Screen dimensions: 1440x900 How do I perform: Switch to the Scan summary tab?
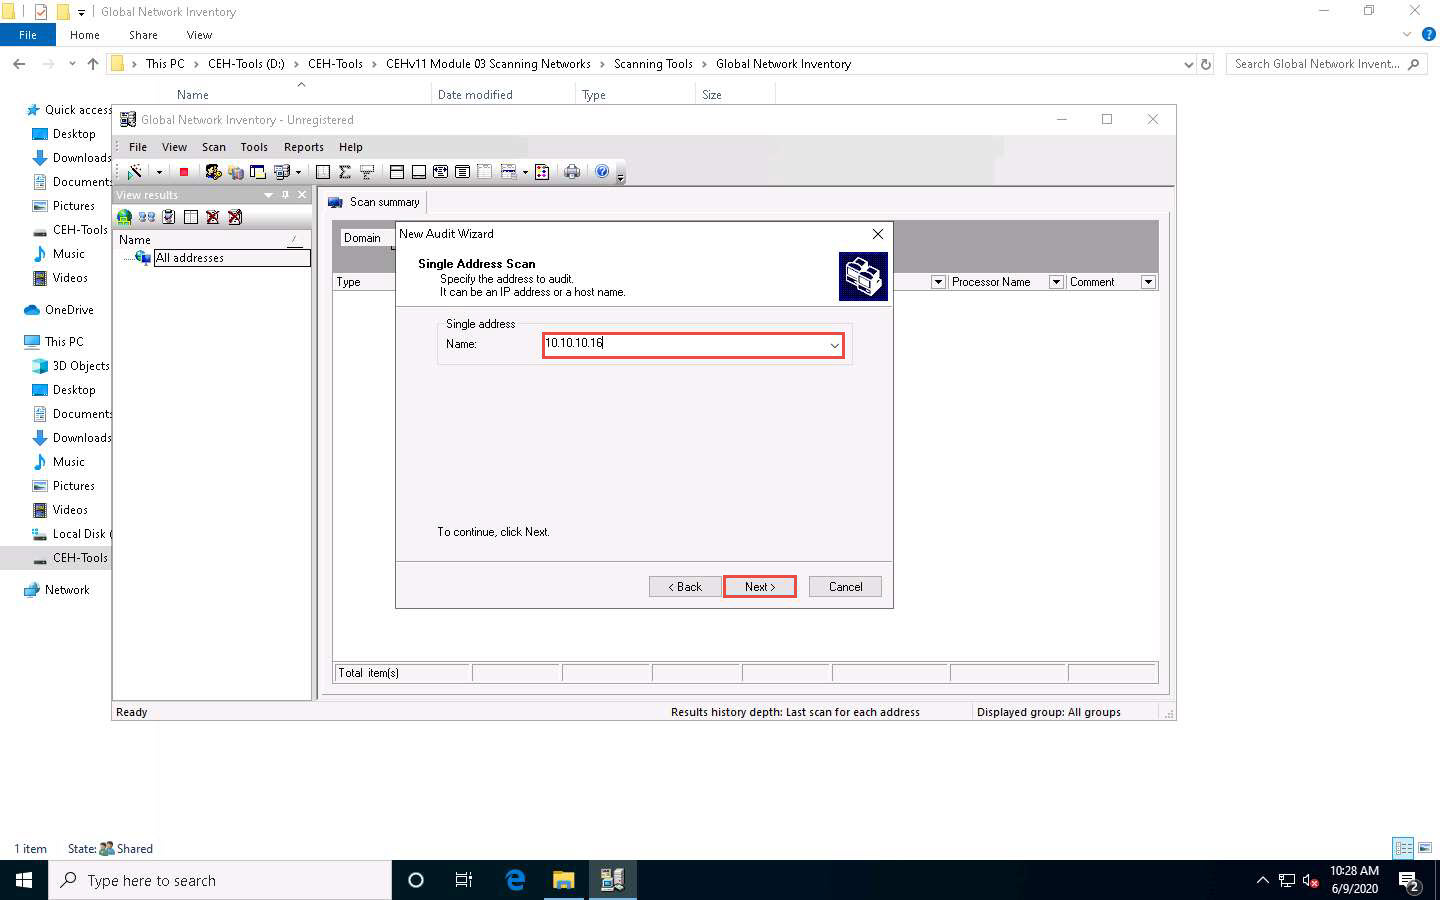click(x=374, y=202)
